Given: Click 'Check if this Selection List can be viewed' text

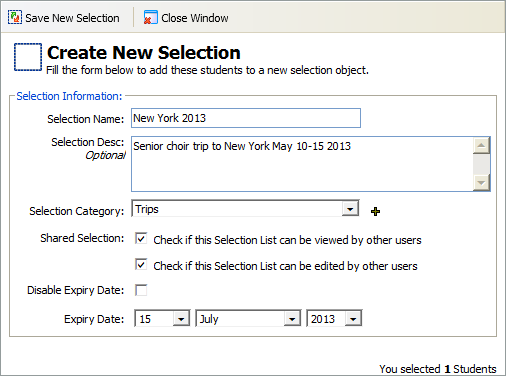Looking at the screenshot, I should (287, 240).
